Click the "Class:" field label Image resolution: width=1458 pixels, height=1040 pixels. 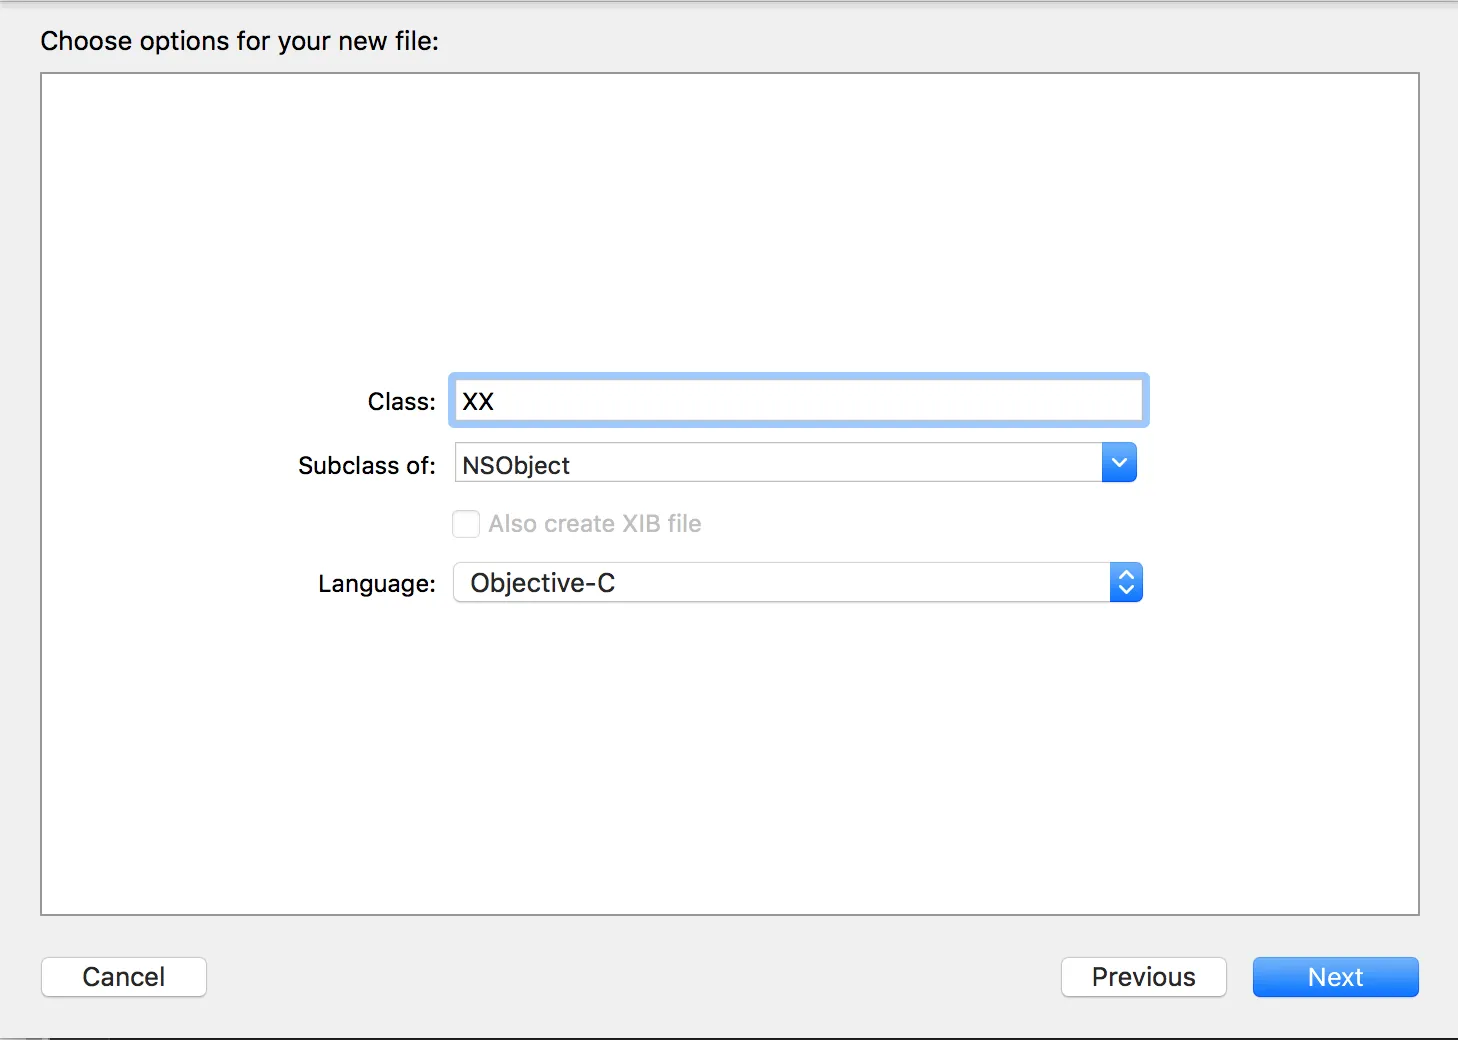tap(401, 402)
